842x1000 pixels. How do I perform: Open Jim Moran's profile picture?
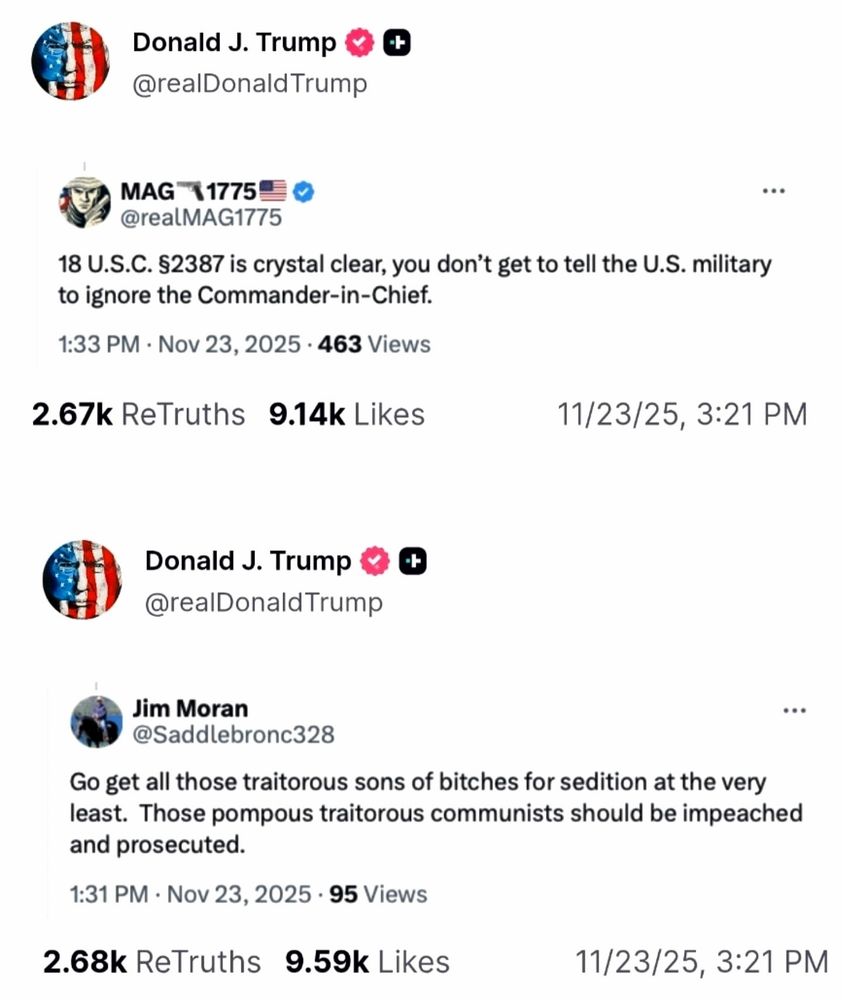(x=96, y=721)
